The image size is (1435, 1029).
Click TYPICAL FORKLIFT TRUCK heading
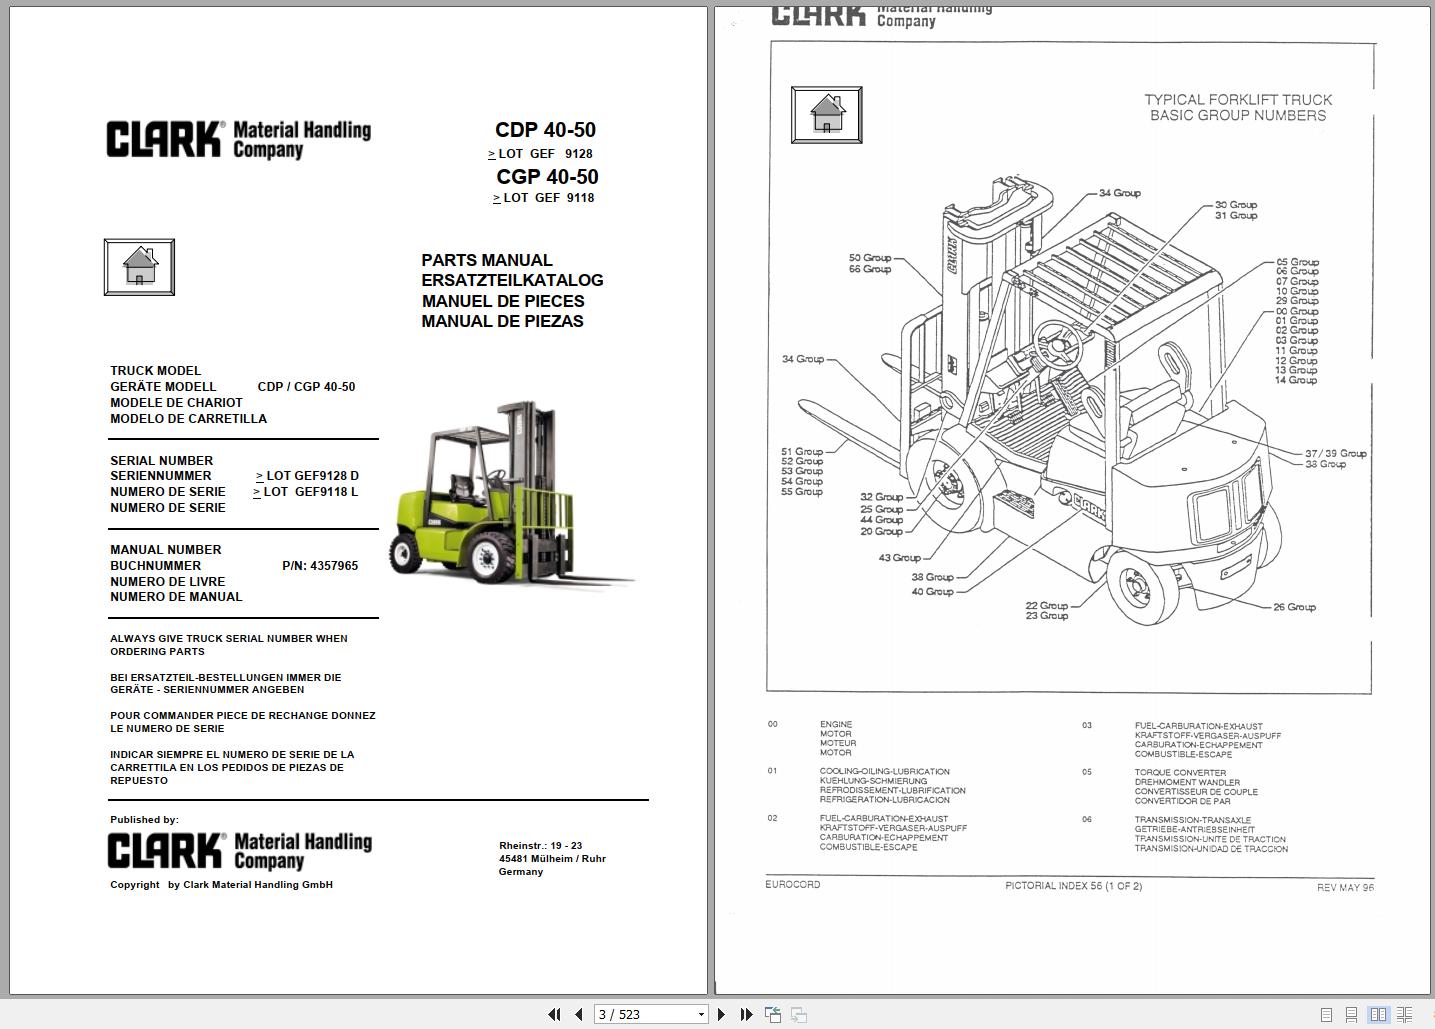pos(1238,100)
